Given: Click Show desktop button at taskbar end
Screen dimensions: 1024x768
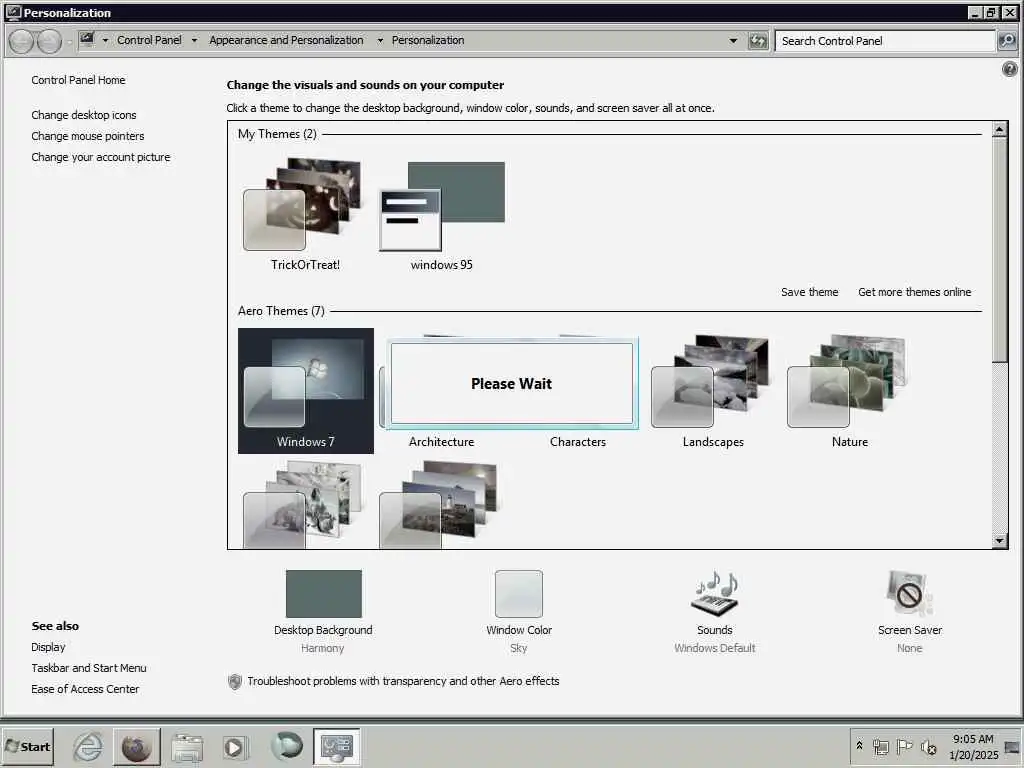Looking at the screenshot, I should coord(1013,746).
